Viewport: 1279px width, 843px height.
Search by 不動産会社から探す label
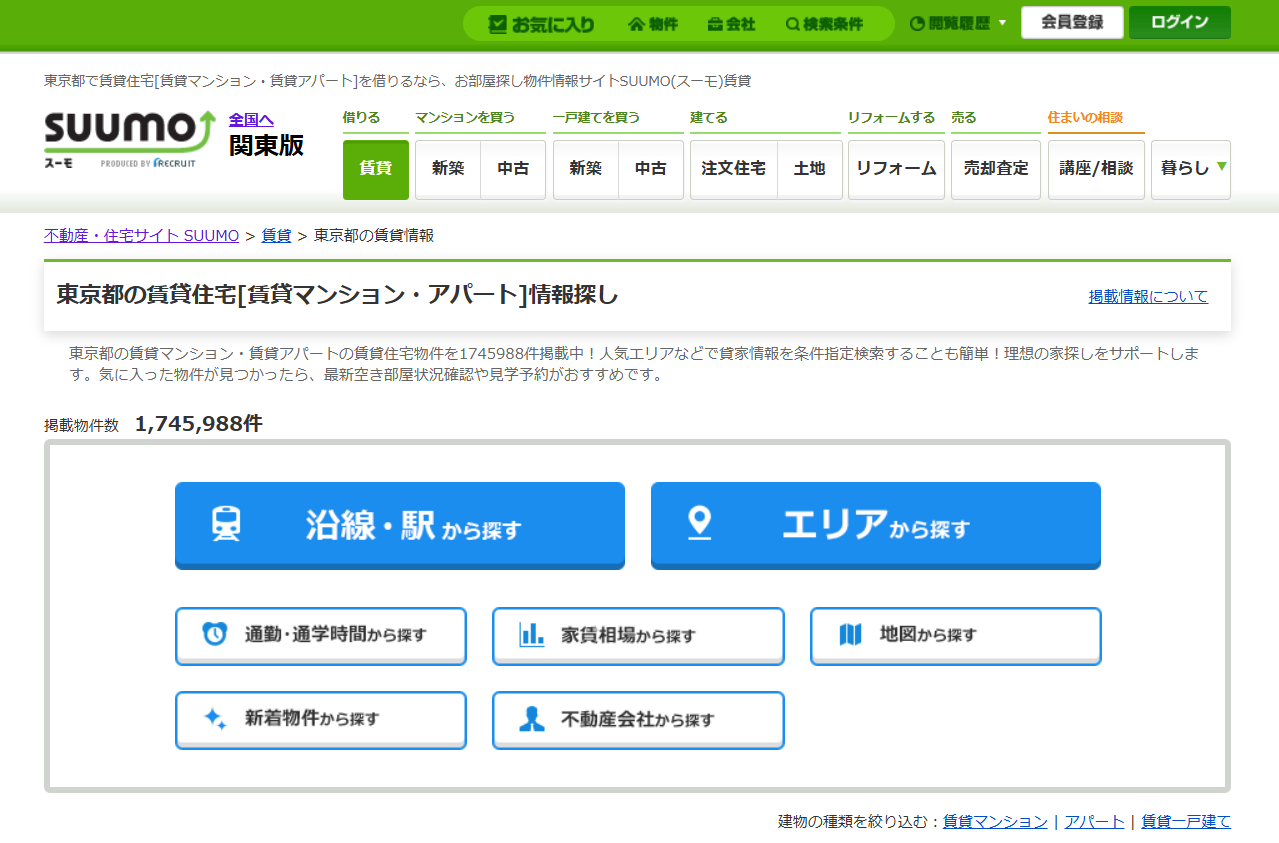[638, 719]
